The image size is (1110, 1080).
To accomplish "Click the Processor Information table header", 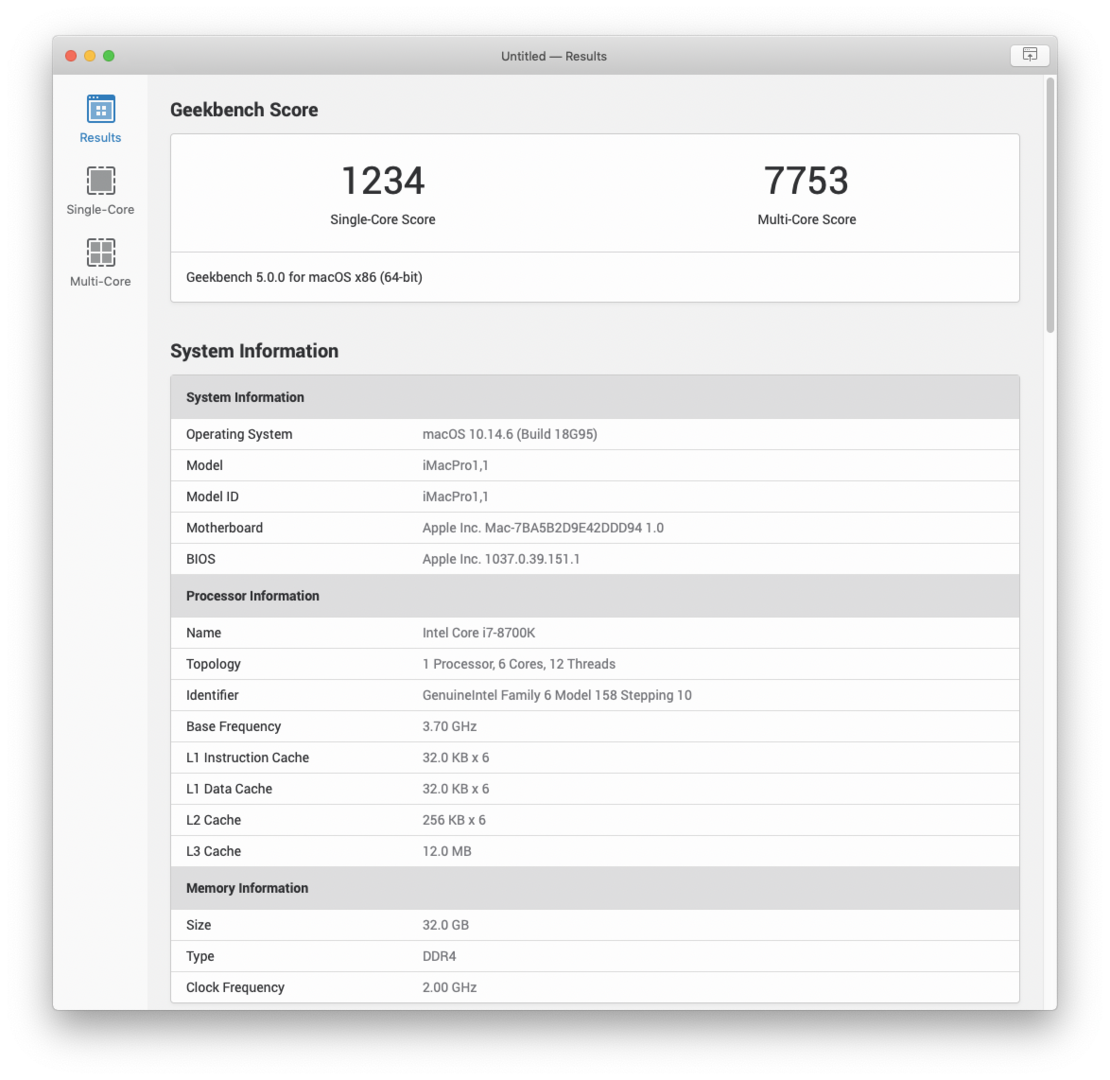I will click(x=595, y=596).
